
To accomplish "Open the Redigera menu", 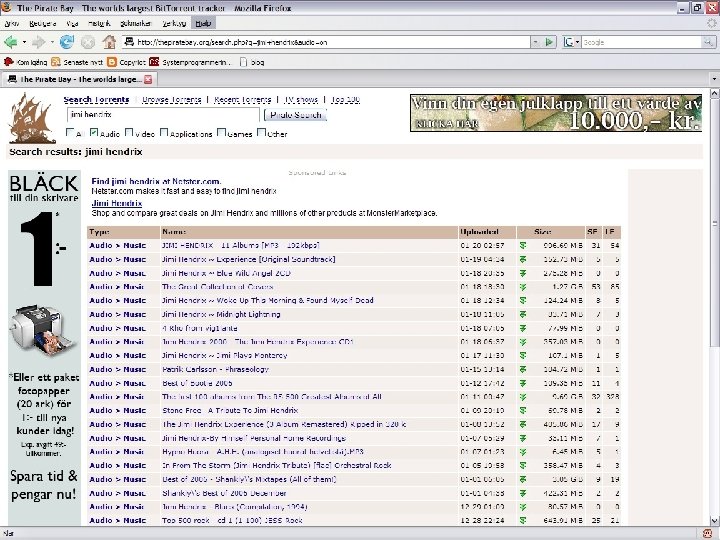I will pos(43,23).
